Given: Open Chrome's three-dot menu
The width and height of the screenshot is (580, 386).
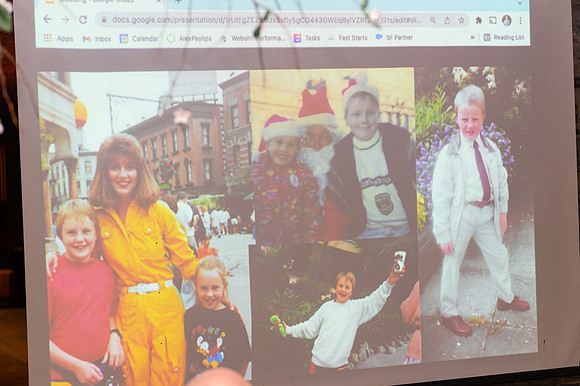Looking at the screenshot, I should pyautogui.click(x=520, y=21).
